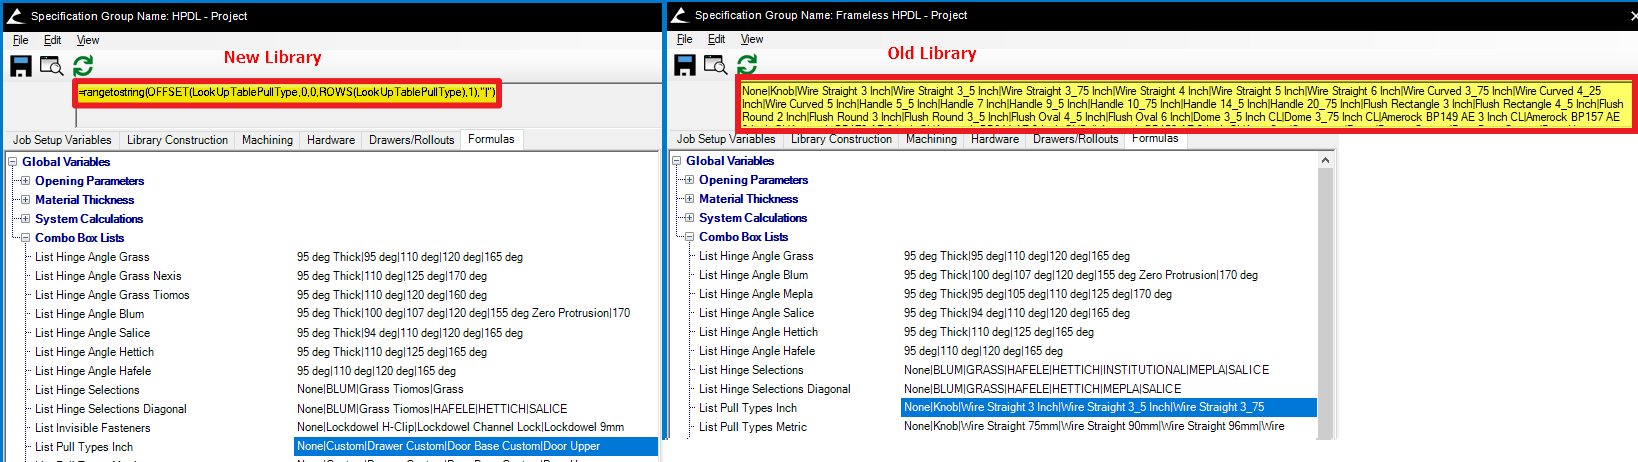
Task: Collapse Combo Box Lists in the New Library tree
Action: point(25,238)
